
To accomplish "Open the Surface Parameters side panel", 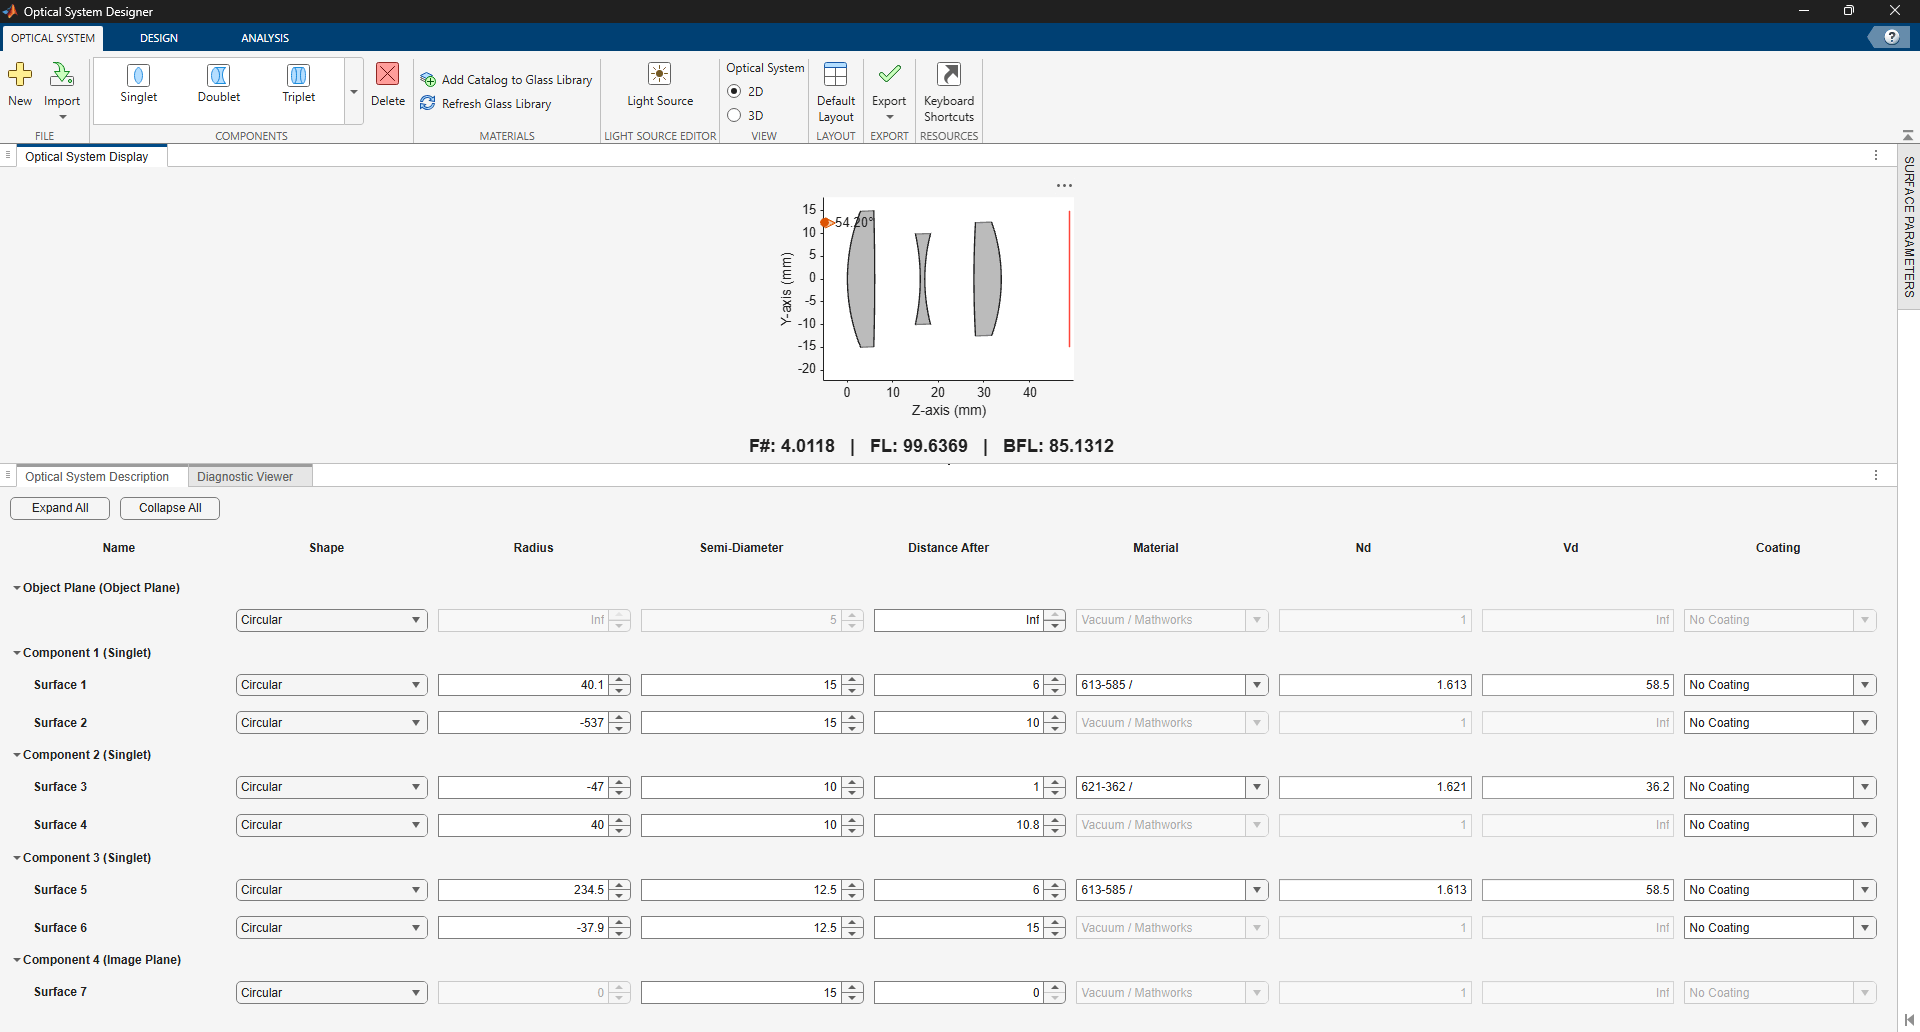I will pos(1909,227).
